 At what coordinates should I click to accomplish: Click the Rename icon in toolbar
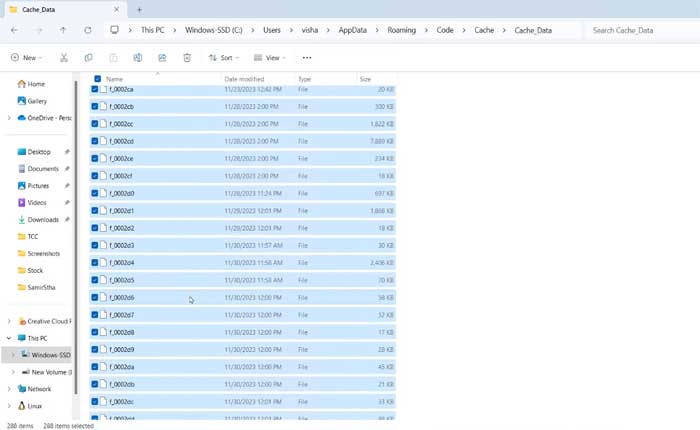[137, 58]
